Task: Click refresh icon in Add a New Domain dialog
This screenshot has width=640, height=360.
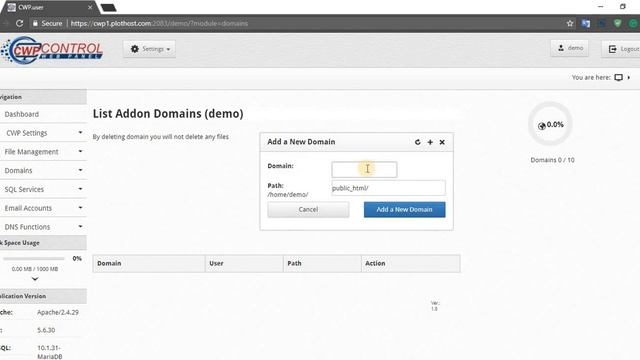Action: coord(418,142)
